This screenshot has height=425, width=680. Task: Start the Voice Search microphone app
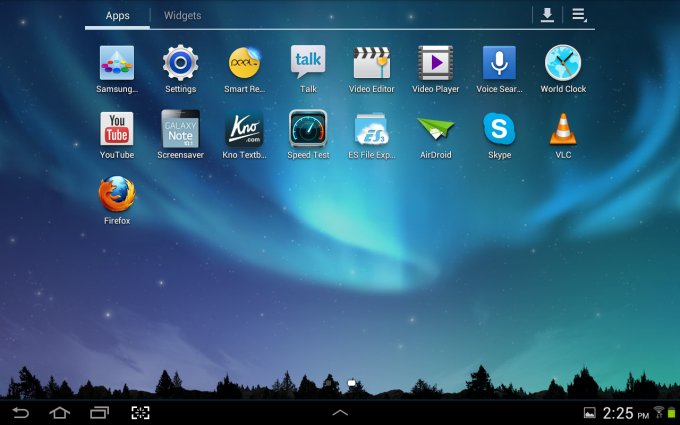tap(499, 63)
